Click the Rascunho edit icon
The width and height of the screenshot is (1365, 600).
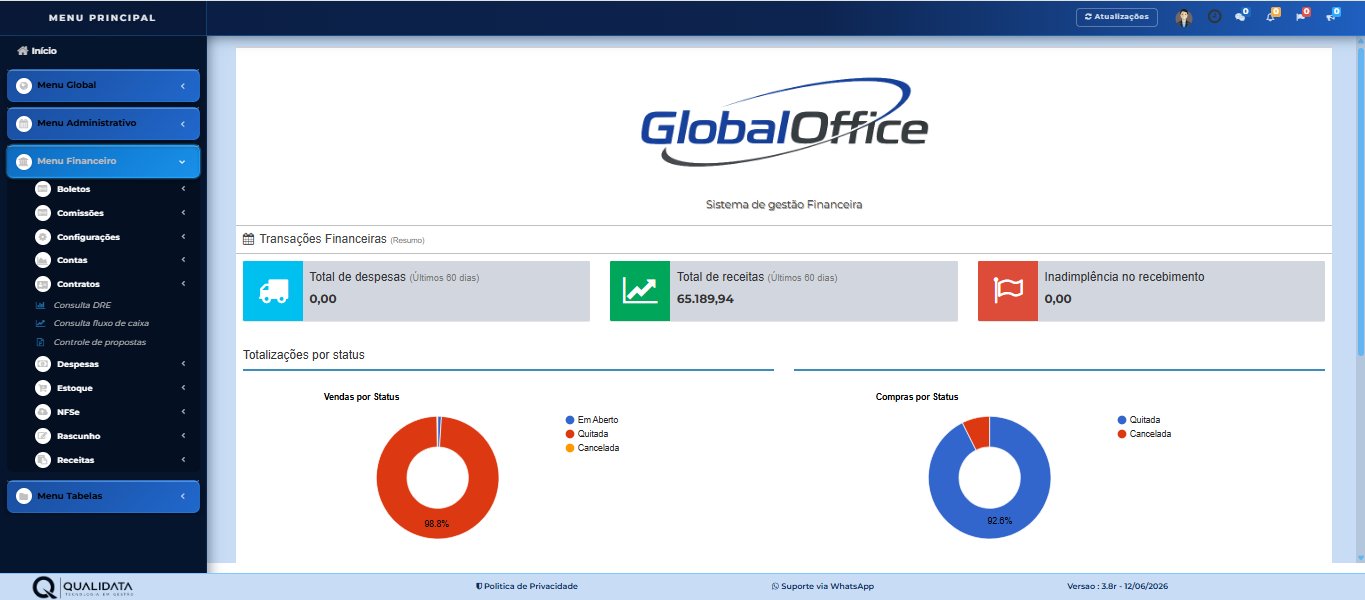(x=42, y=436)
